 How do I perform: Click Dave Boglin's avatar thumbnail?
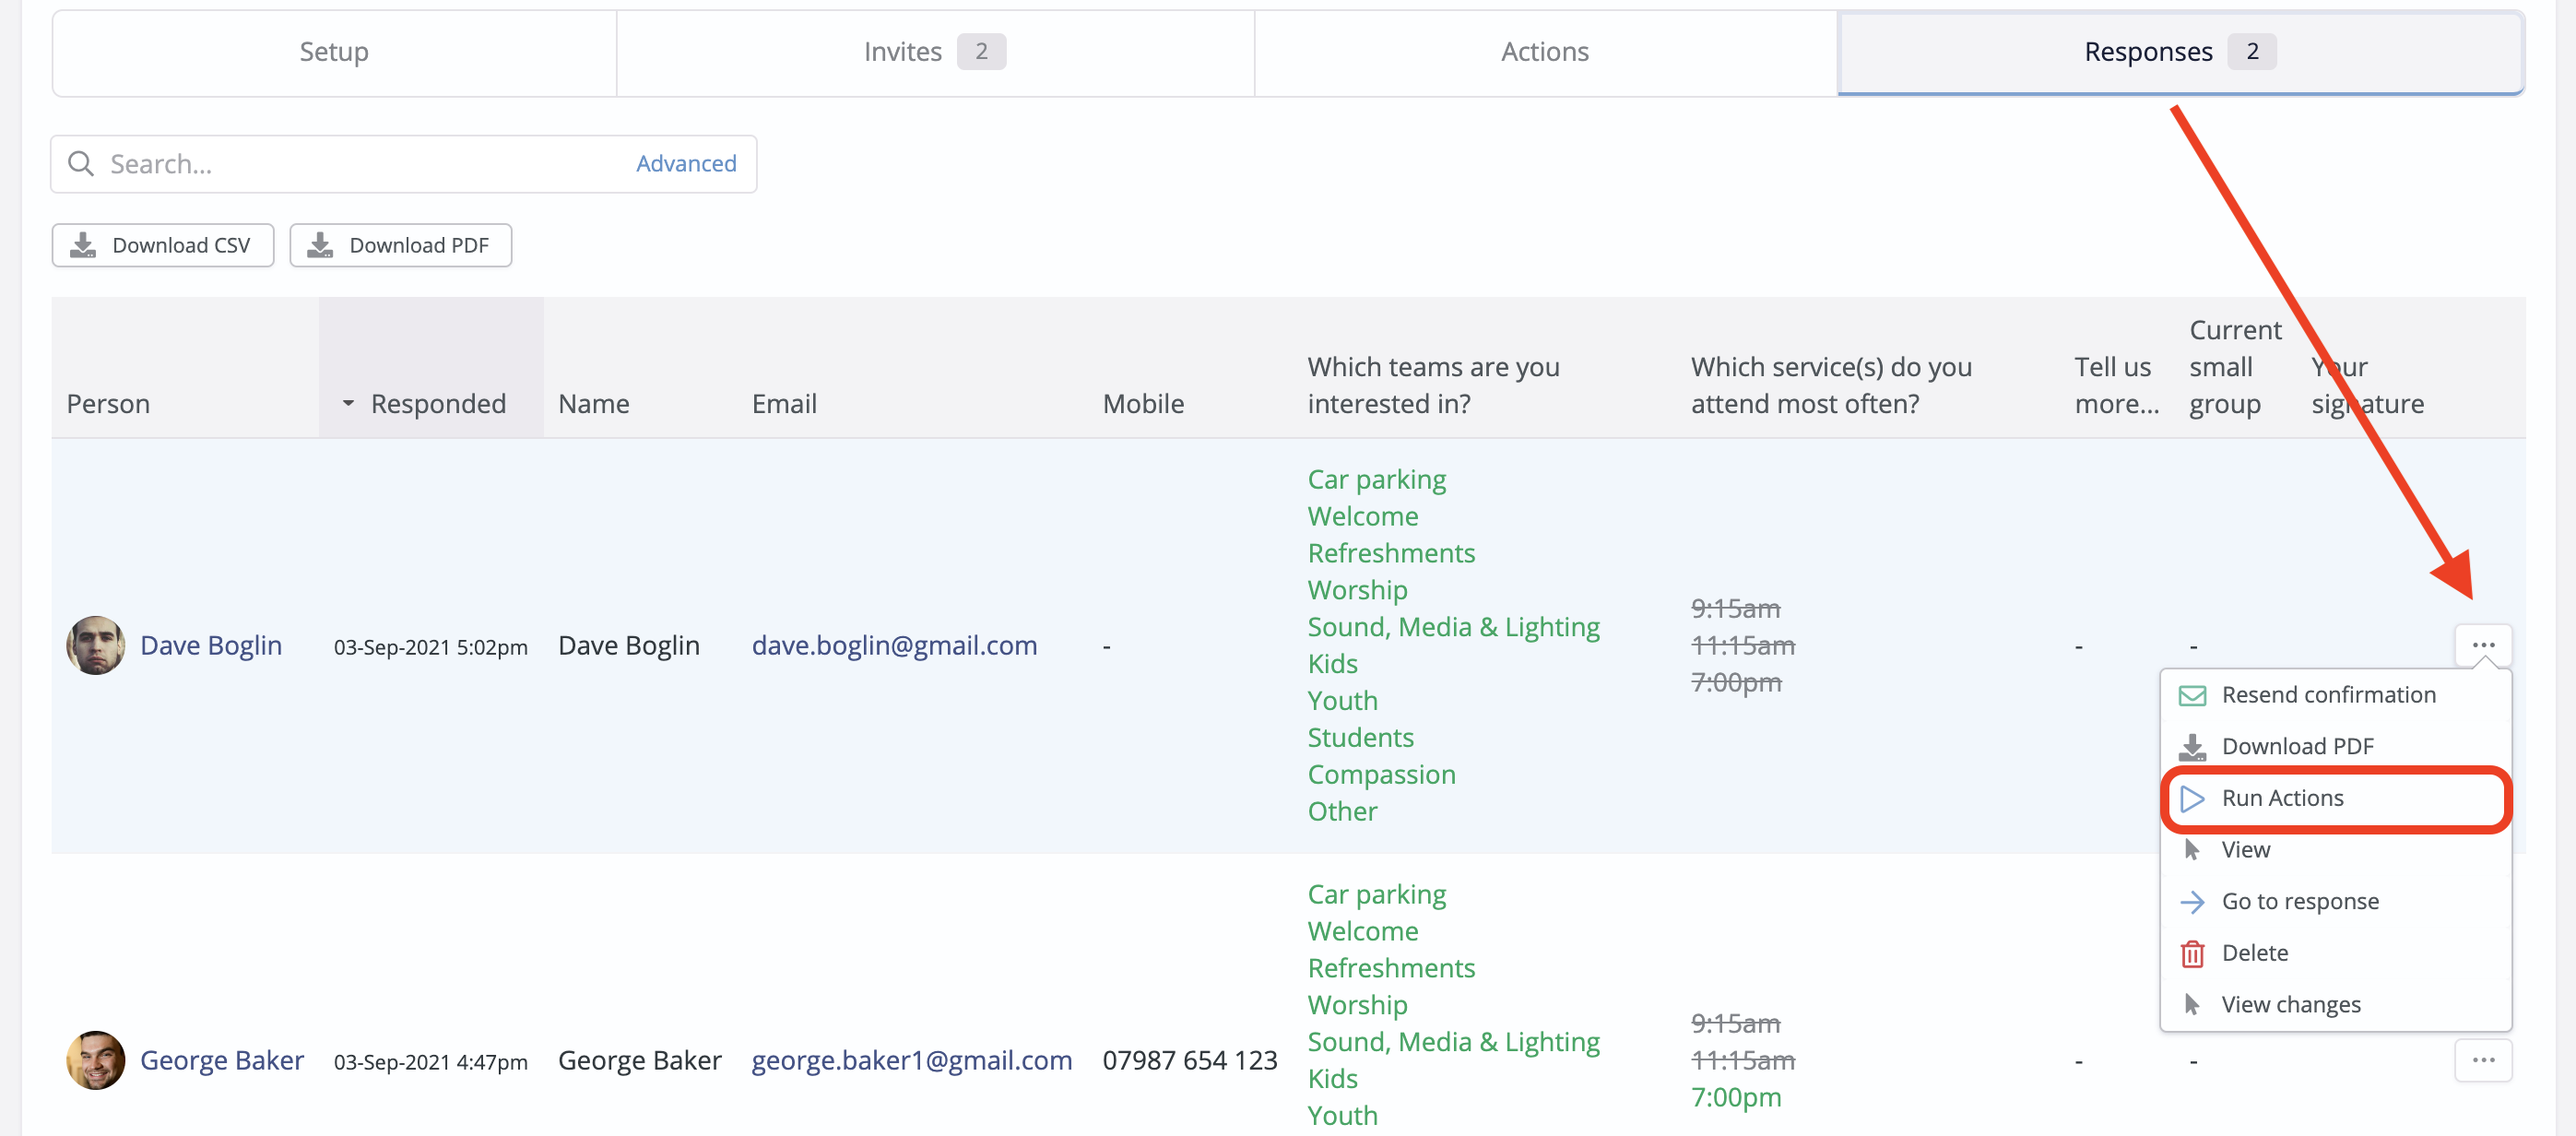(x=95, y=645)
